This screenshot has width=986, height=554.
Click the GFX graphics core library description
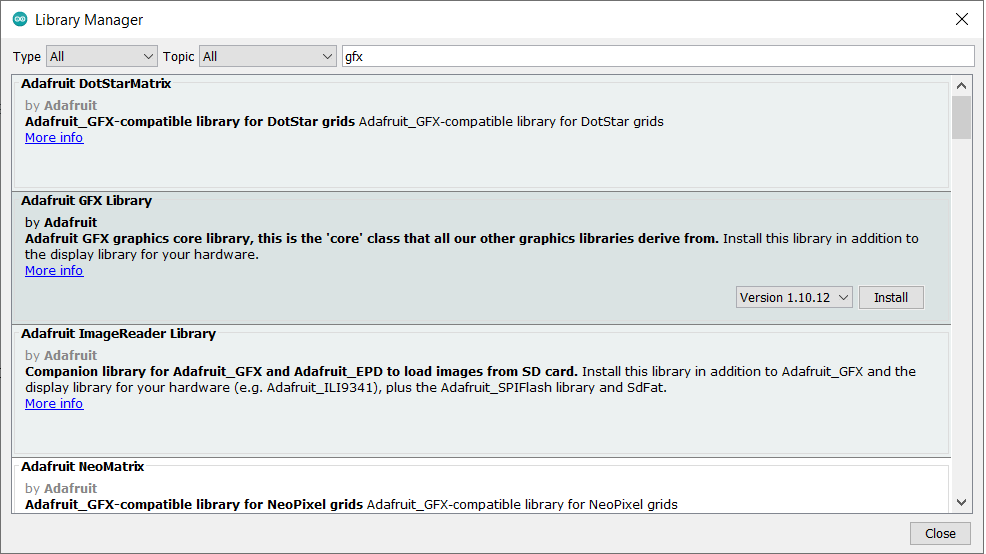point(472,247)
